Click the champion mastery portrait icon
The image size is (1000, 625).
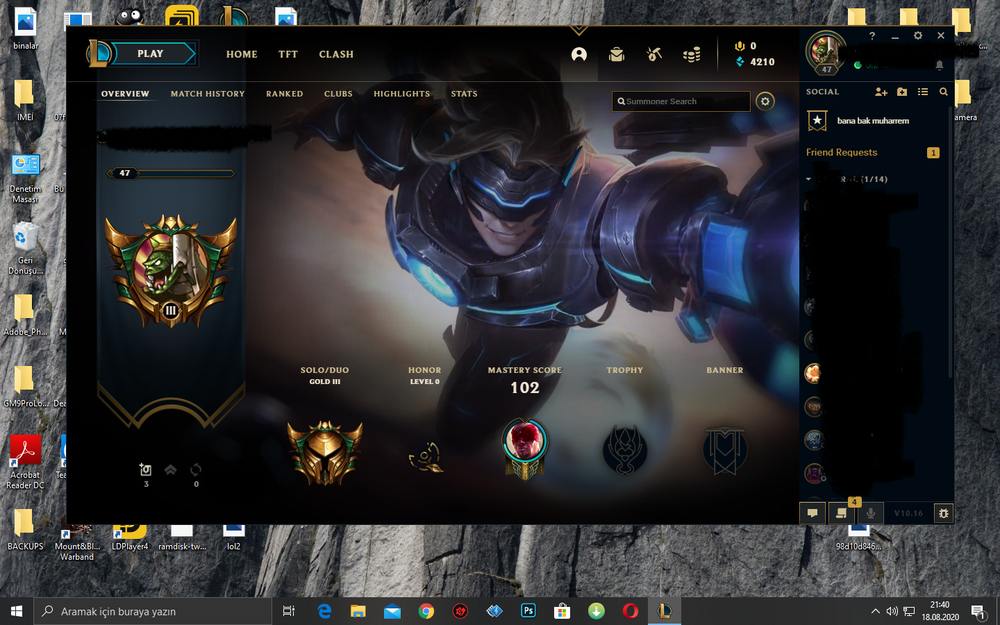[525, 448]
